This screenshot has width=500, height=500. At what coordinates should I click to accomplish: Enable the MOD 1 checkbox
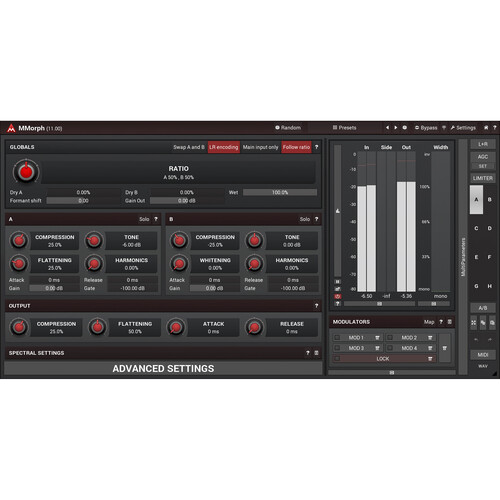(337, 338)
